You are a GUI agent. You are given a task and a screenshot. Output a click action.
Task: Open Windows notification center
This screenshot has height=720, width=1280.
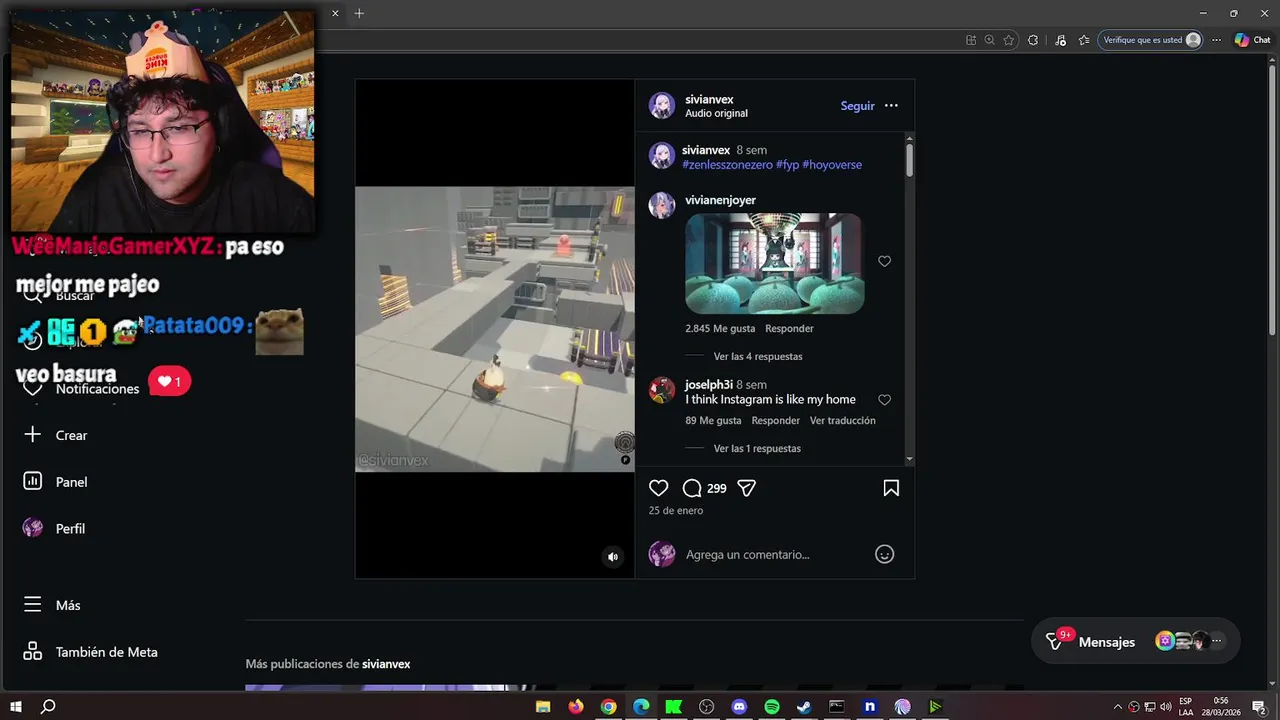1259,707
